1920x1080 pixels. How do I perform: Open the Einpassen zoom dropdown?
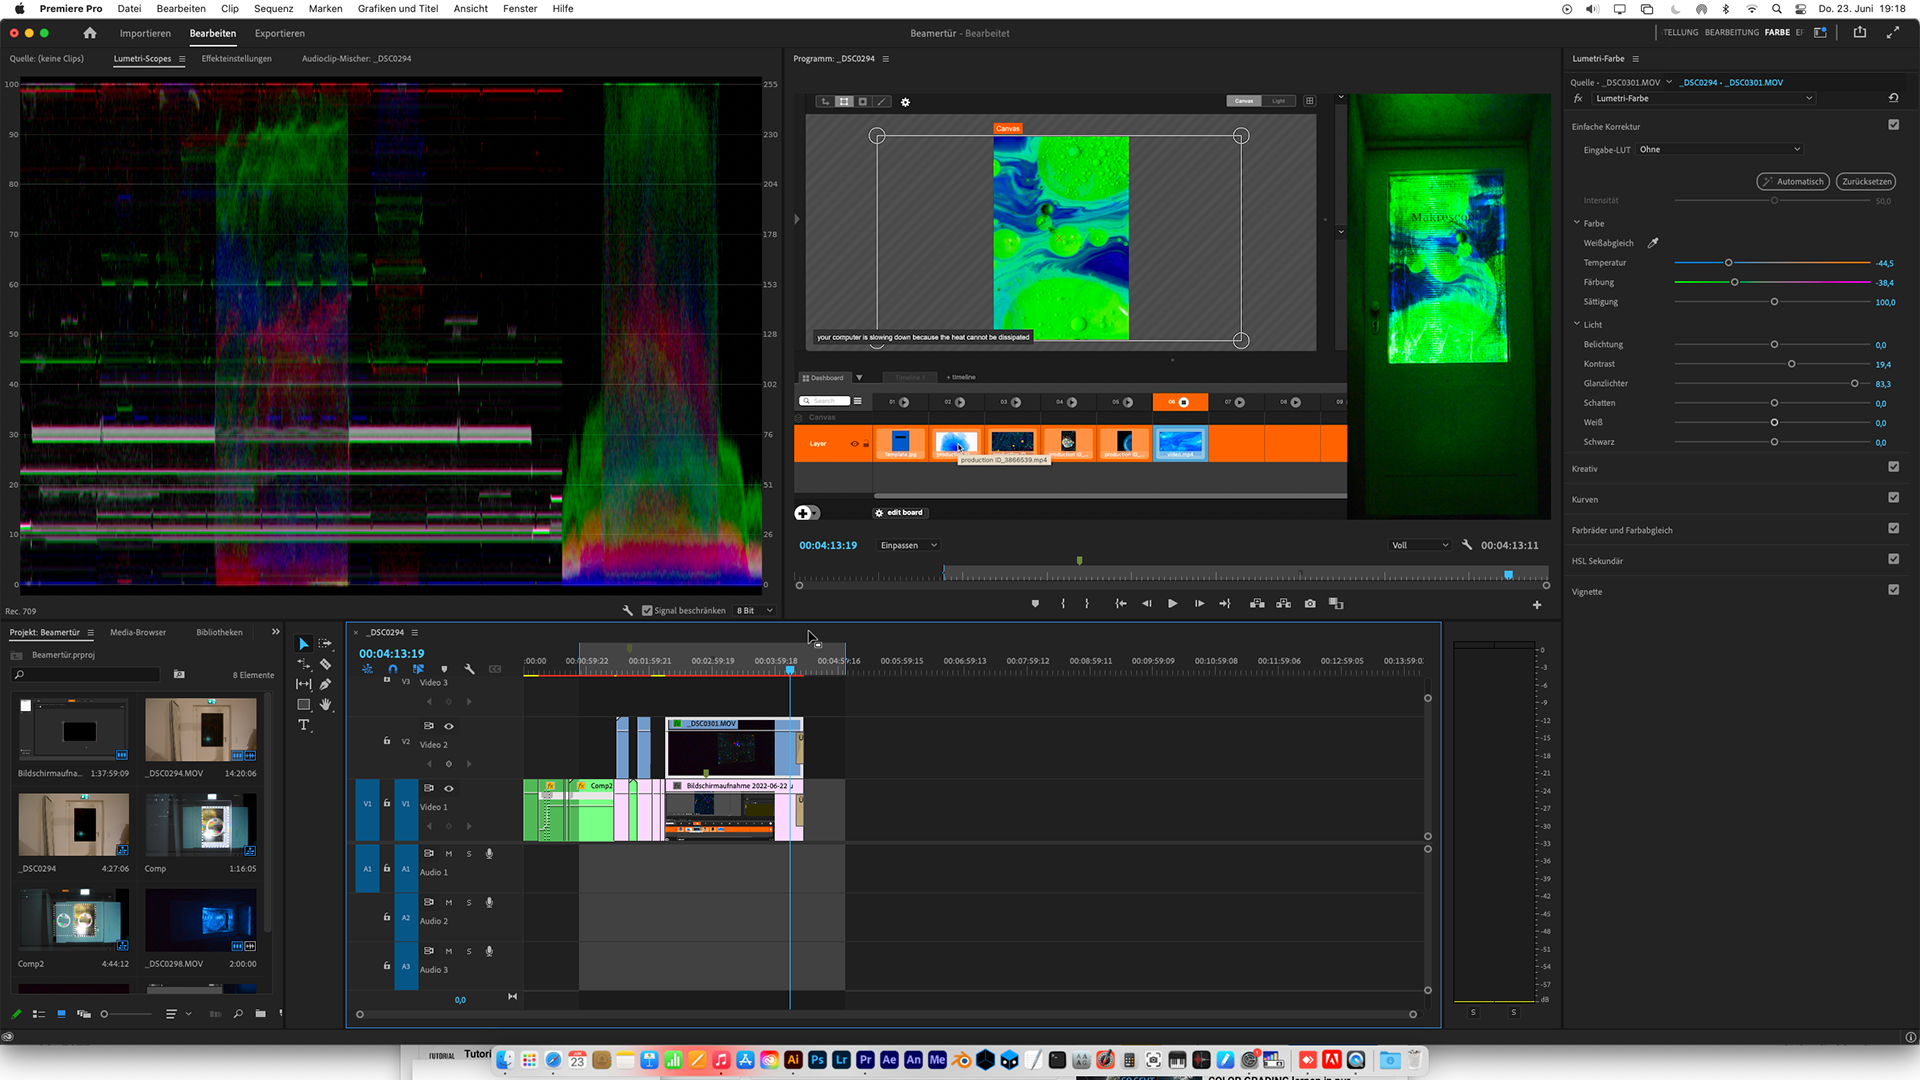908,545
